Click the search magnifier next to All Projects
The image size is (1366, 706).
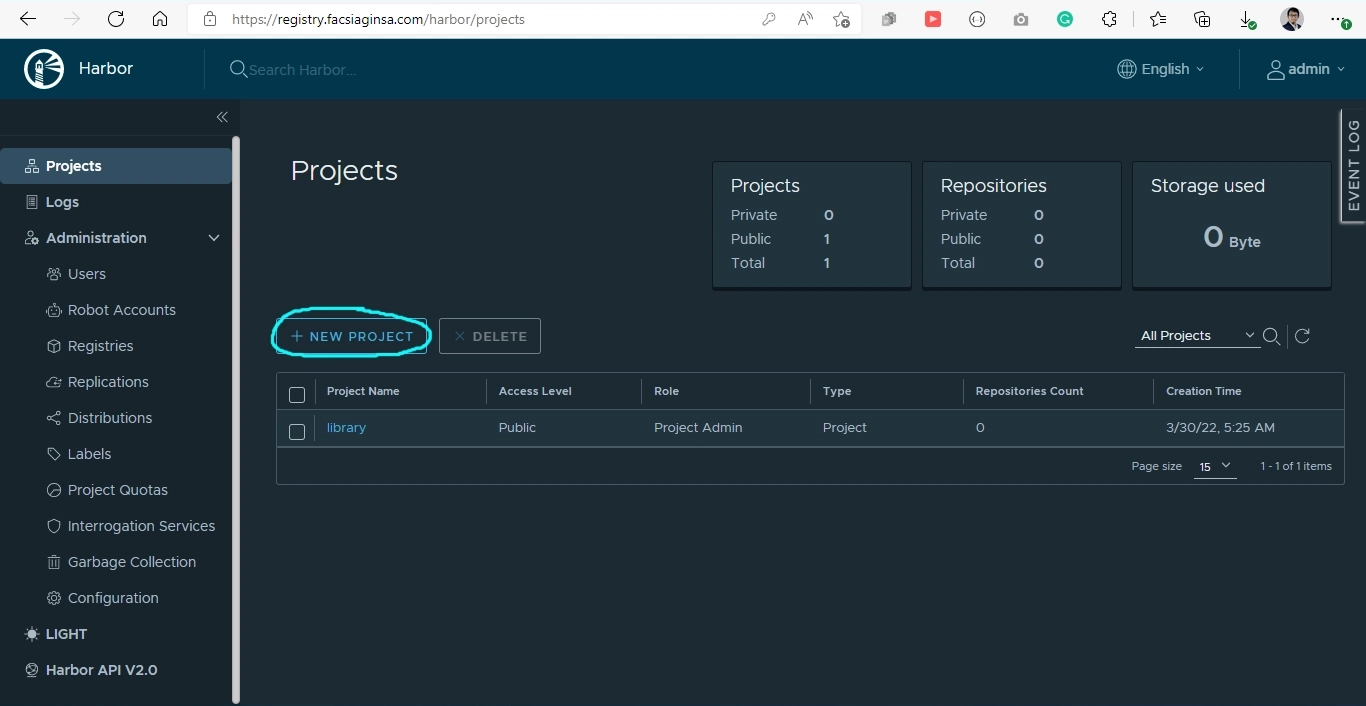[x=1271, y=336]
